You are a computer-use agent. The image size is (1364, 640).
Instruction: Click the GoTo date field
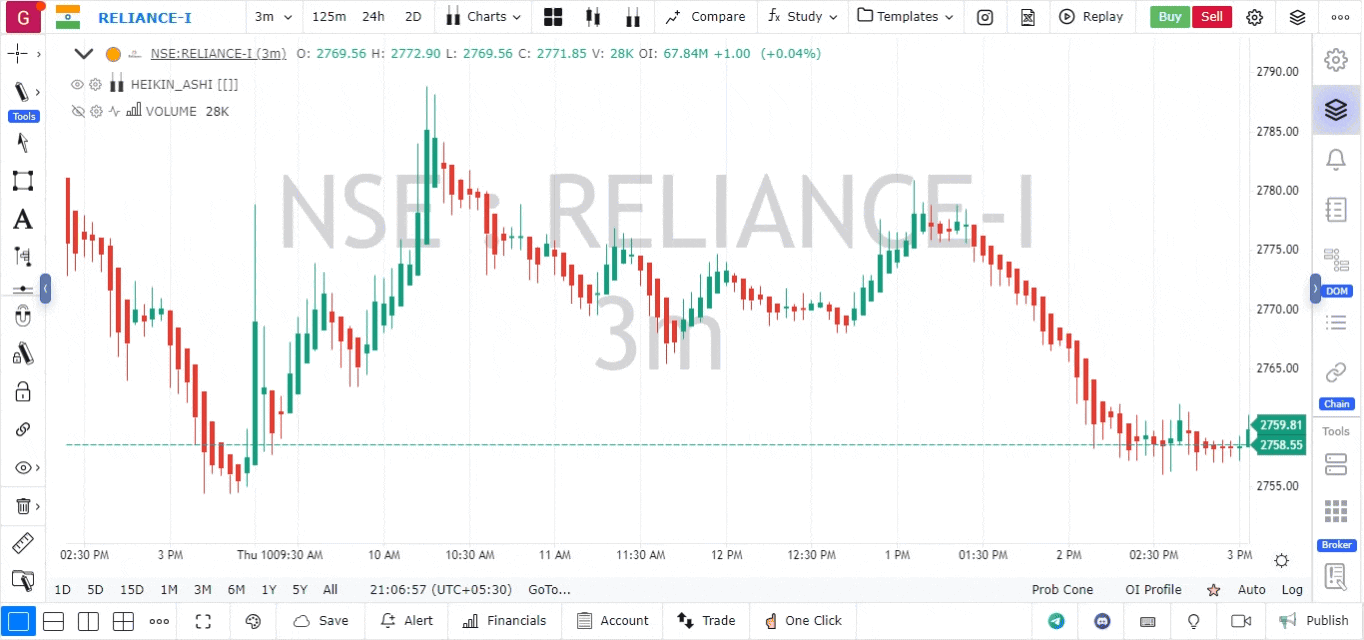point(549,590)
